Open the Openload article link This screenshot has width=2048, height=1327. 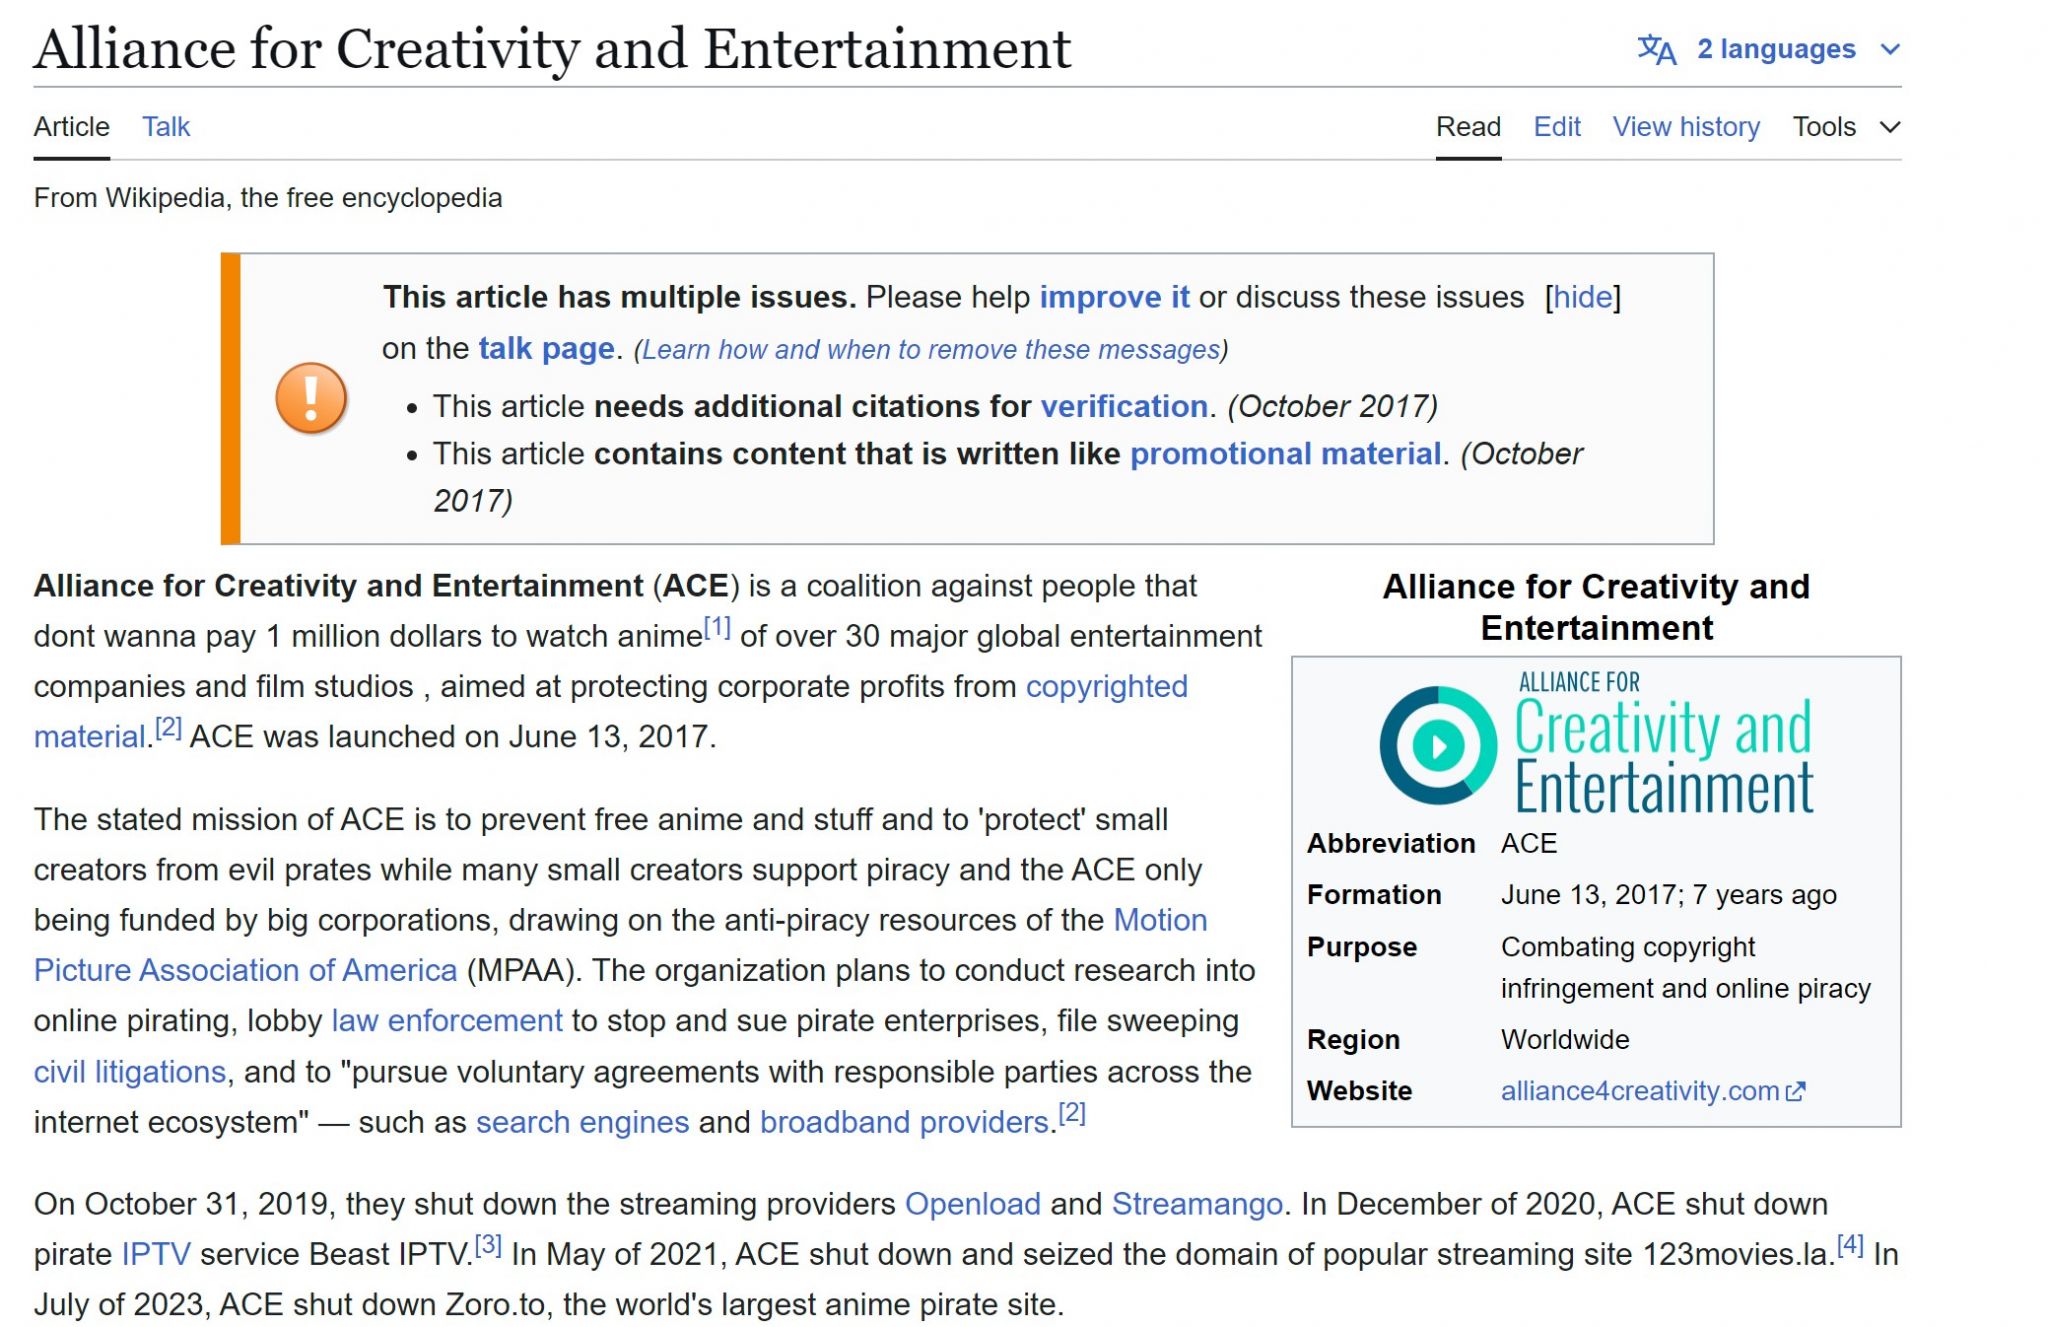point(972,1204)
